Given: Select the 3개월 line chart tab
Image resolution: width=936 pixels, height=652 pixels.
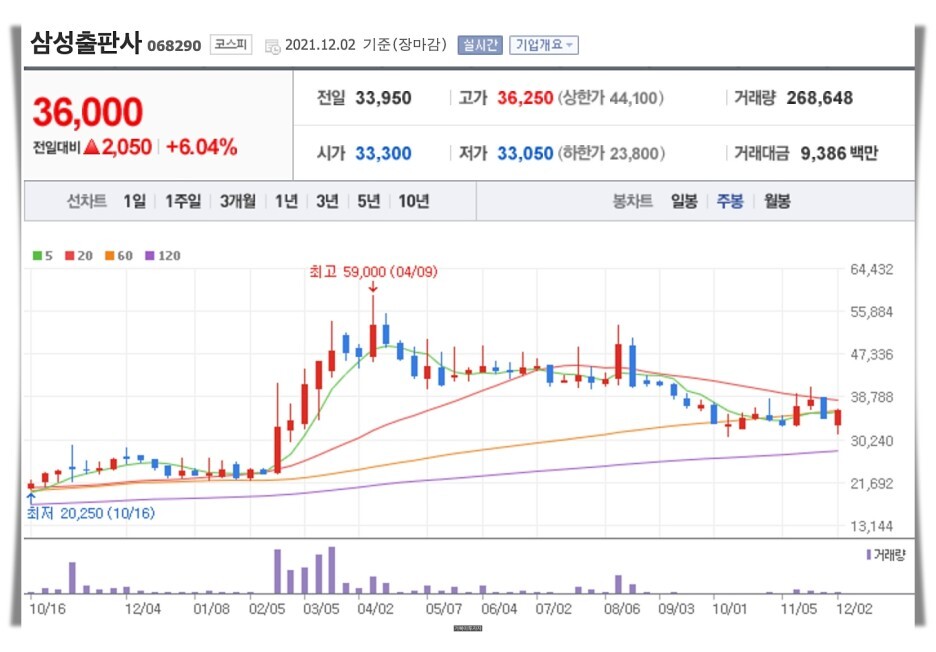Looking at the screenshot, I should click(238, 201).
